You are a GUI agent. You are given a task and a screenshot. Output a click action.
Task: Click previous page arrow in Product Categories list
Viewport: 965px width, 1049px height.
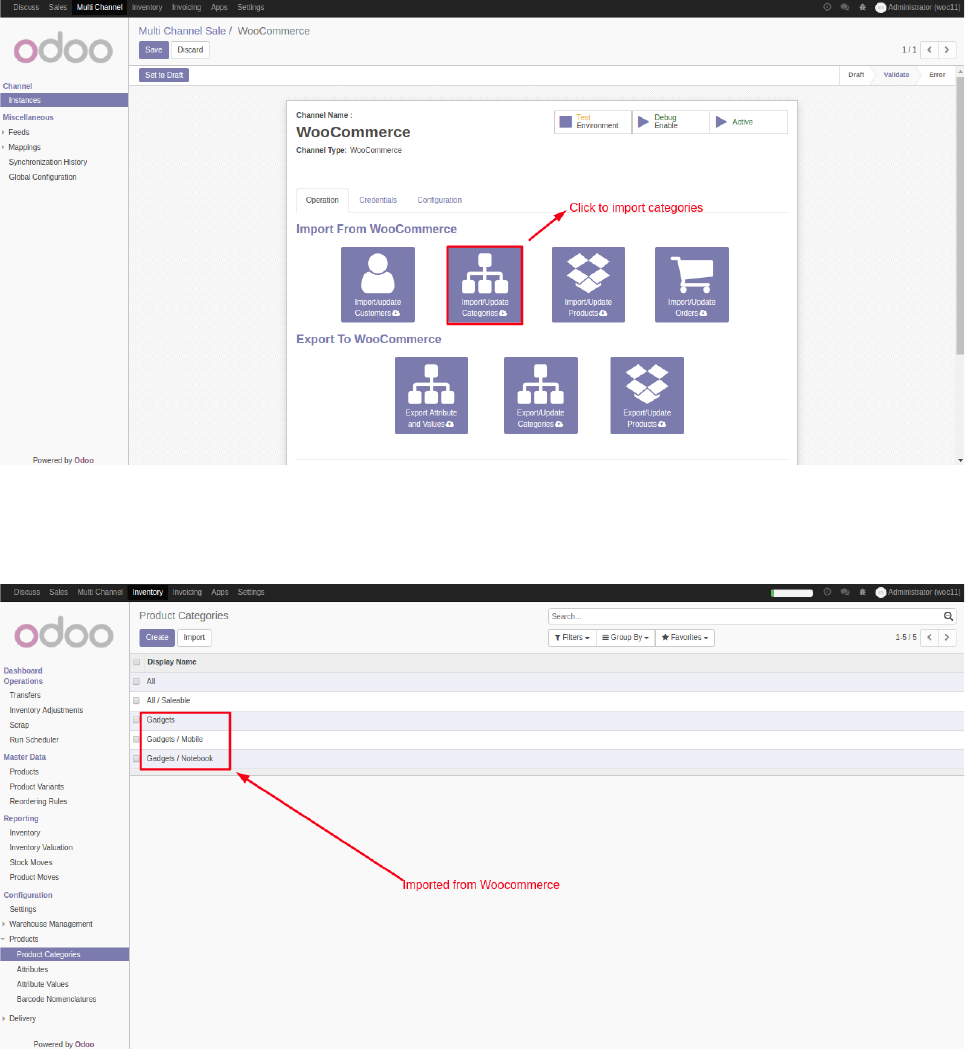tap(930, 637)
